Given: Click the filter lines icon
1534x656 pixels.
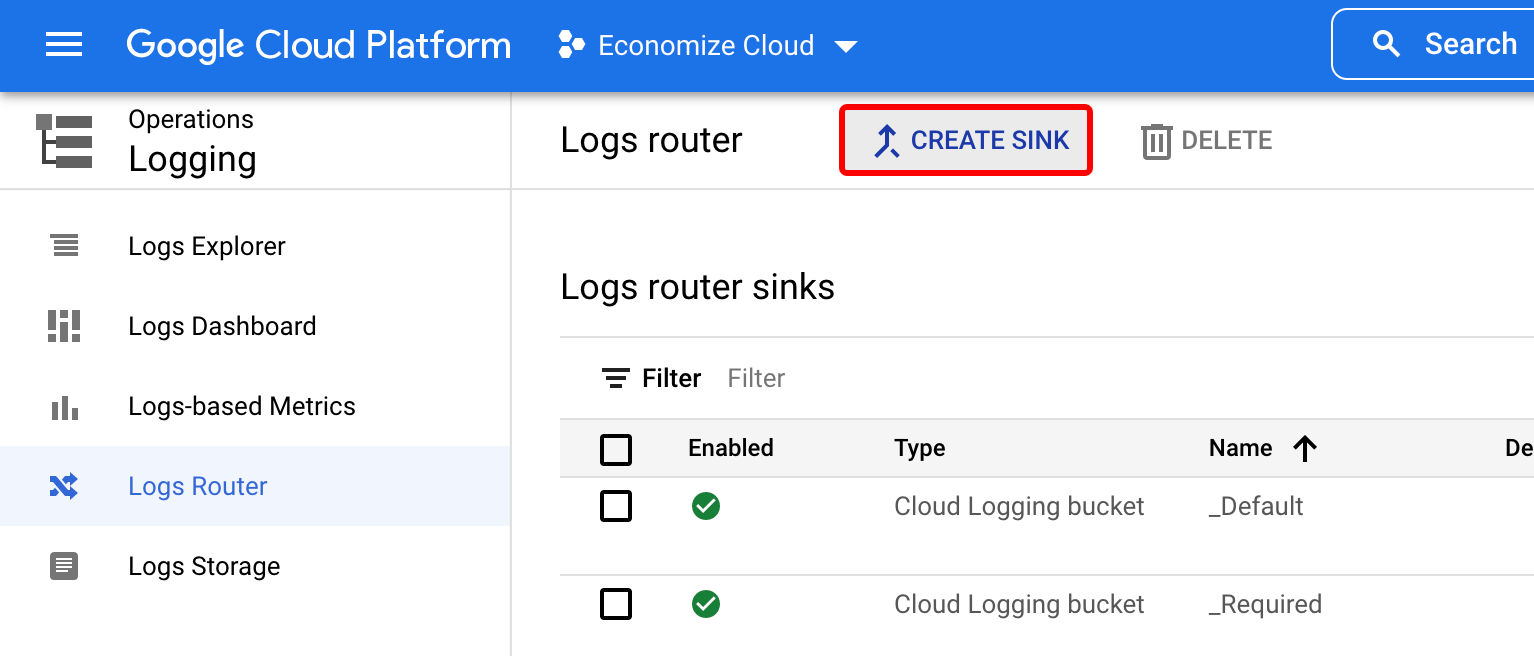Looking at the screenshot, I should 616,378.
